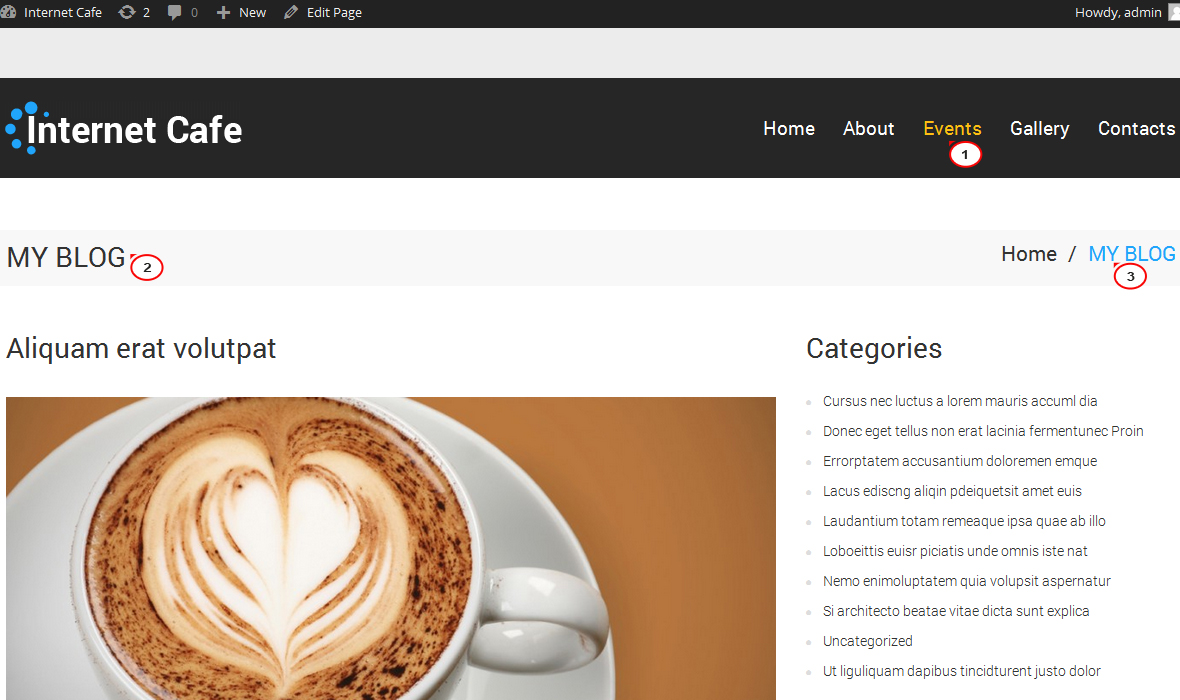Click the WordPress dashboard icon in admin bar

pos(8,12)
